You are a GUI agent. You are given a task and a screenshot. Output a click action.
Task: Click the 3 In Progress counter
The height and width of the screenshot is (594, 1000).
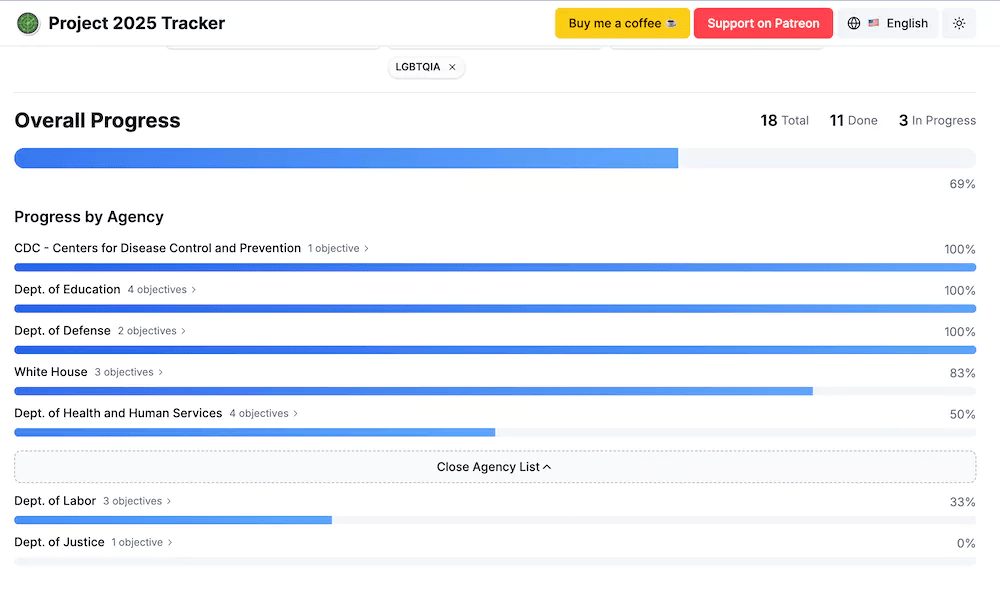937,120
